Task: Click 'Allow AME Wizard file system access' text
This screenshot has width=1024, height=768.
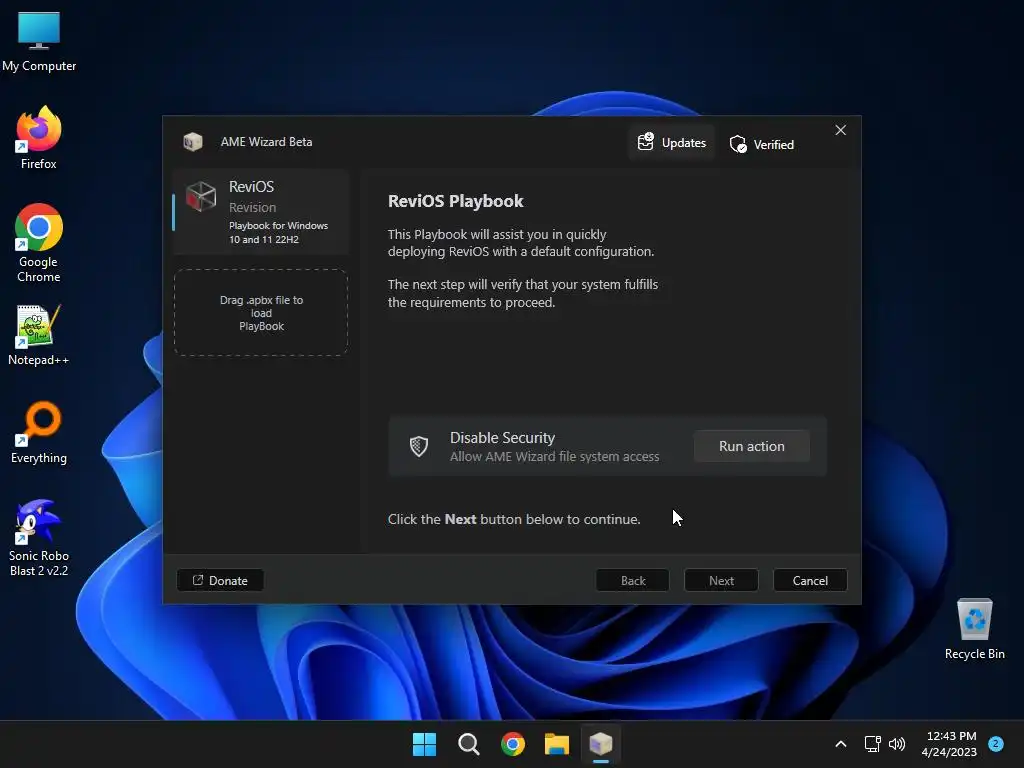Action: coord(554,456)
